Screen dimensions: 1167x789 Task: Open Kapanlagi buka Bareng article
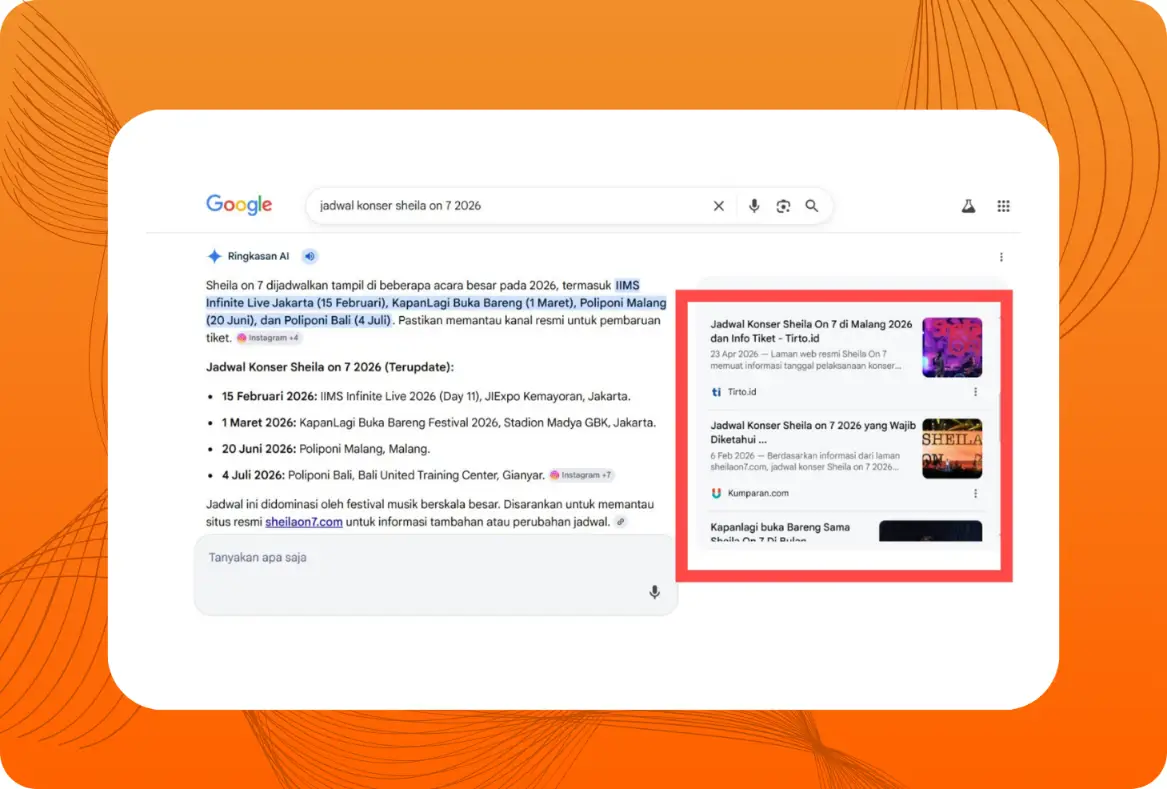(x=780, y=532)
